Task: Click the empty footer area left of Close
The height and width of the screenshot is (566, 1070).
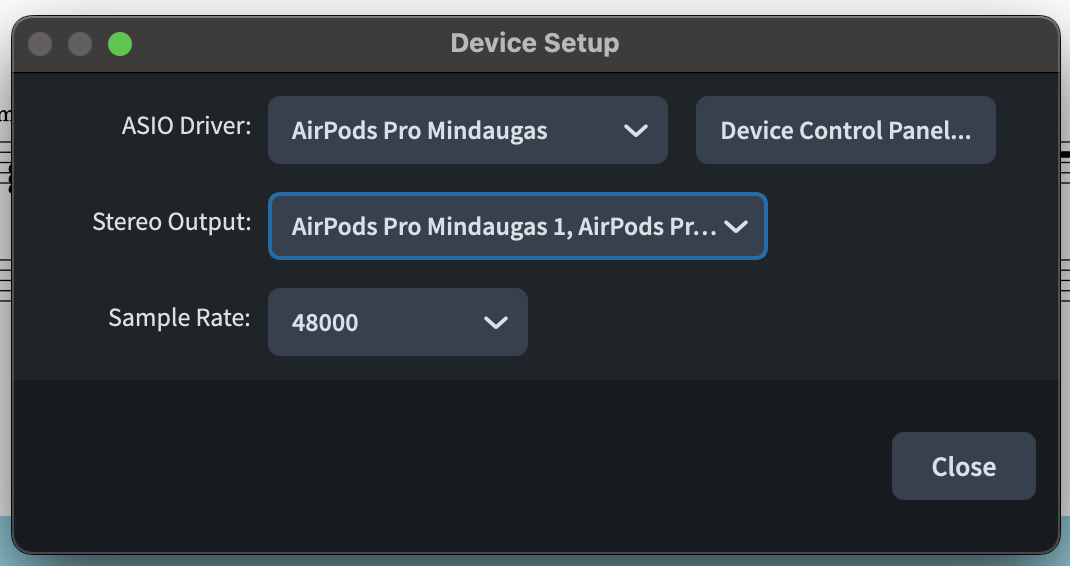Action: (x=450, y=466)
